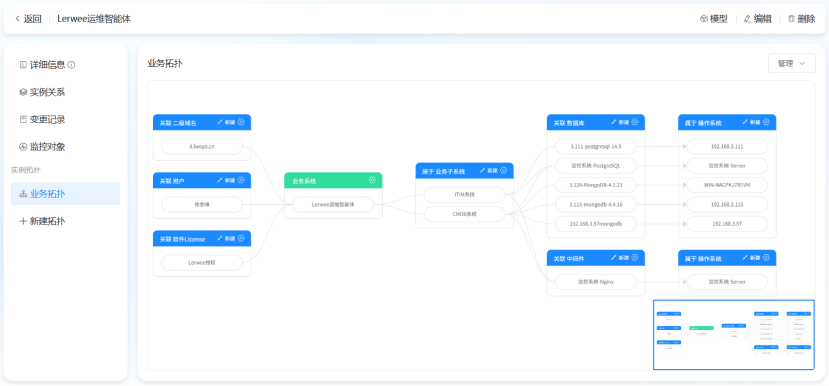Viewport: 829px width, 386px height.
Task: Click the 编辑 edit button
Action: (758, 19)
